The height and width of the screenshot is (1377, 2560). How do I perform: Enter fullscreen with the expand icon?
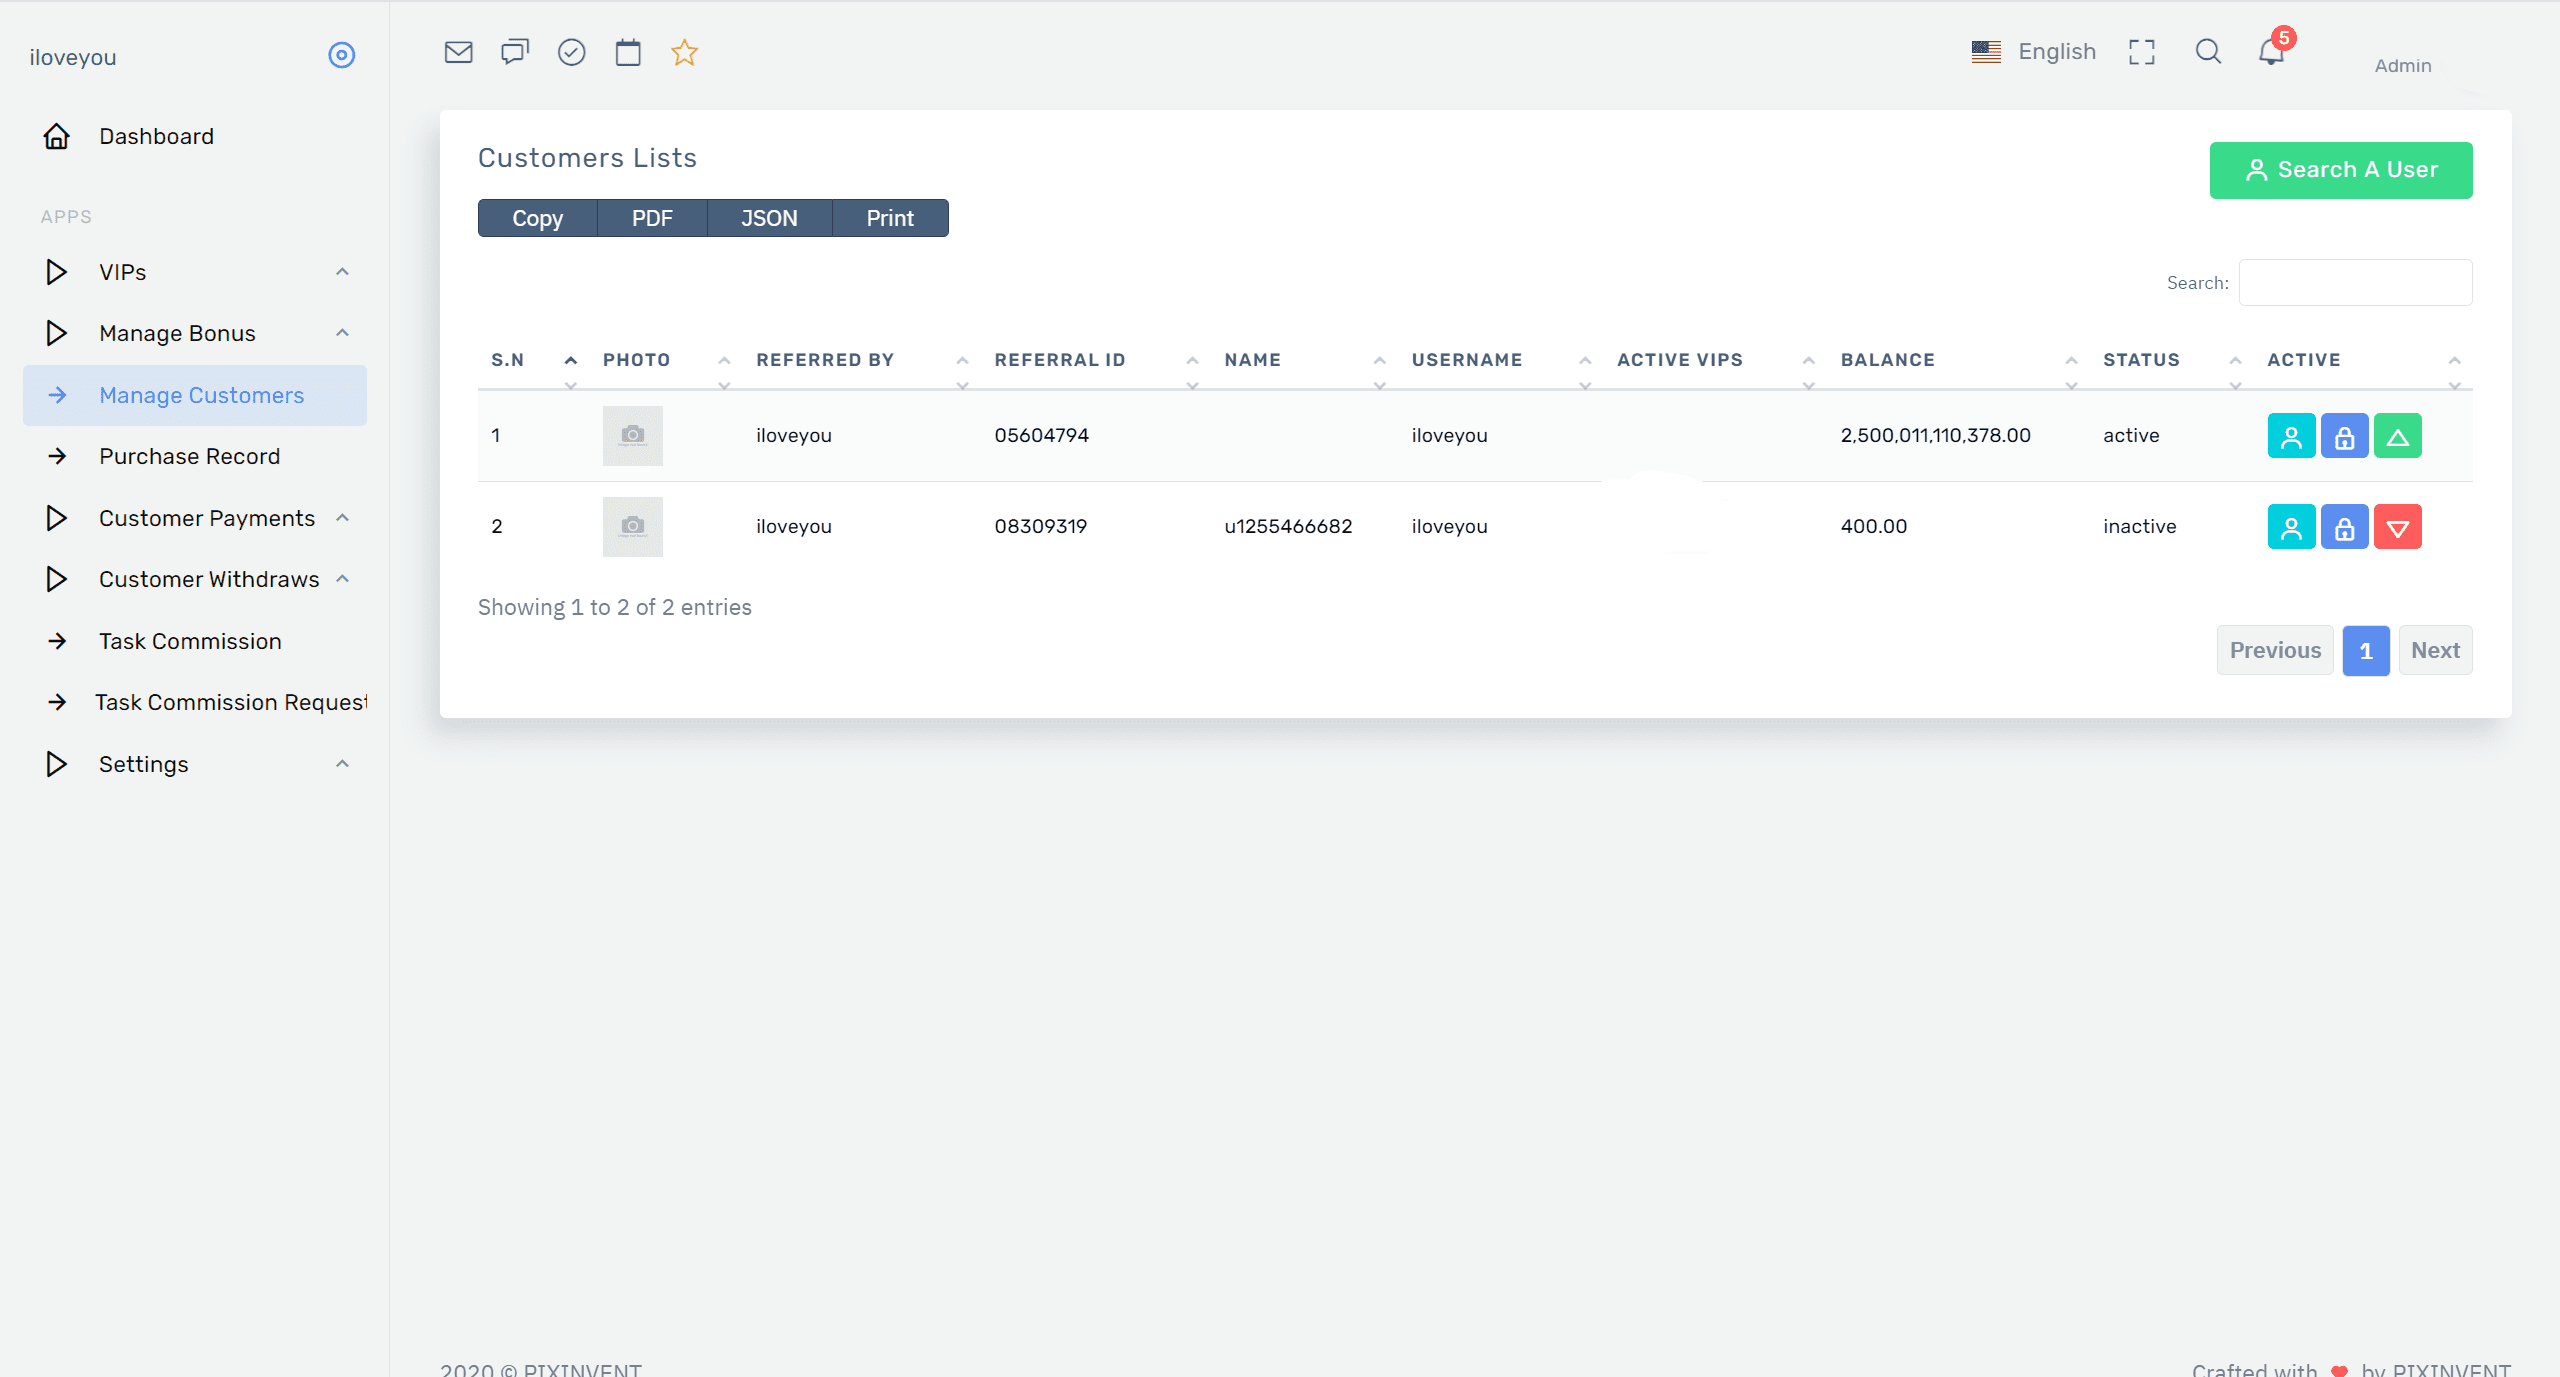click(x=2141, y=52)
